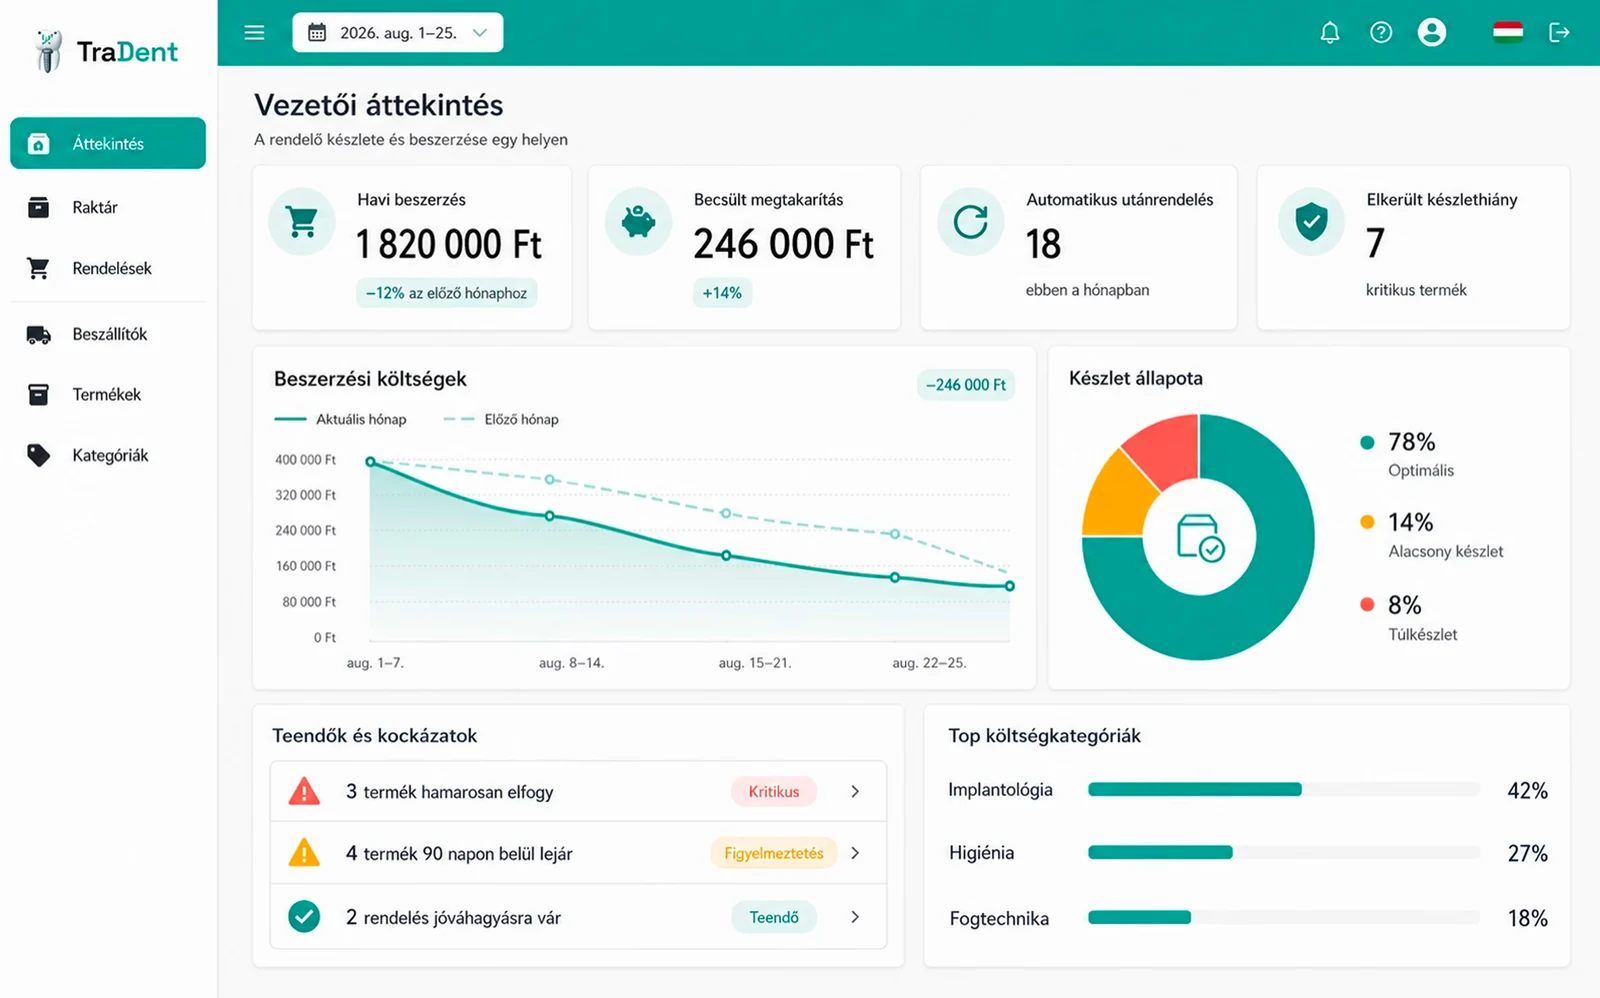Expand the '2 rendelés jóváhagyásra vár' chevron

(x=855, y=917)
